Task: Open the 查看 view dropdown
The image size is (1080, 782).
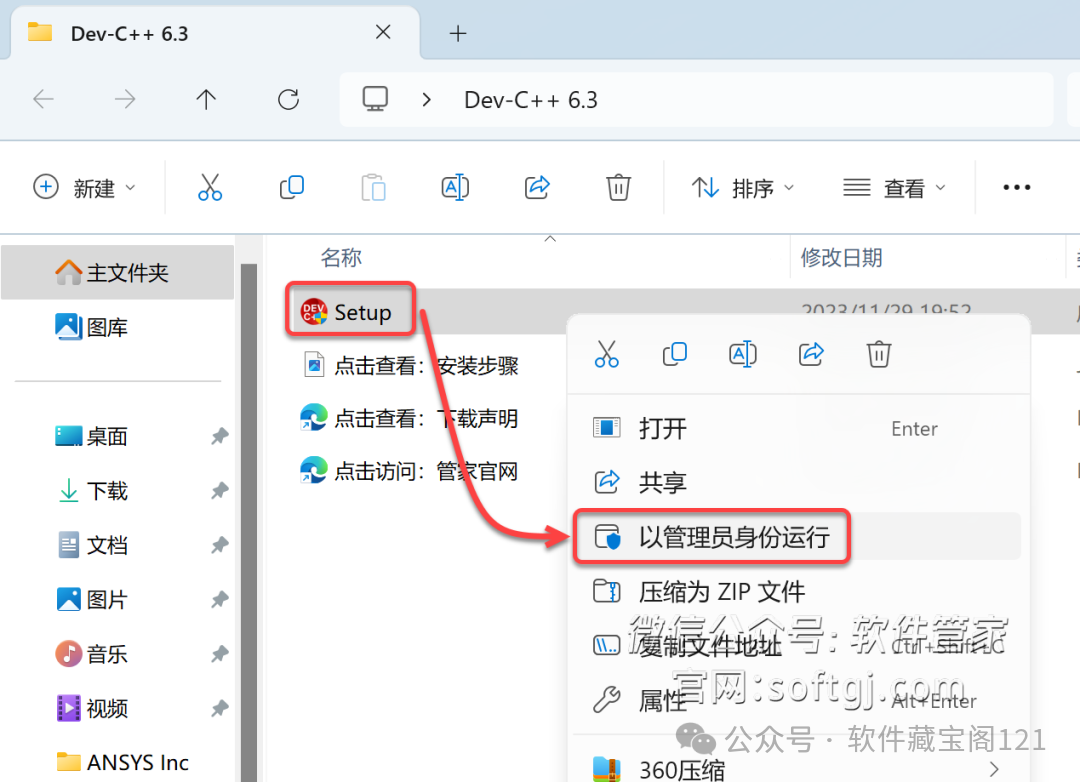Action: (x=894, y=187)
